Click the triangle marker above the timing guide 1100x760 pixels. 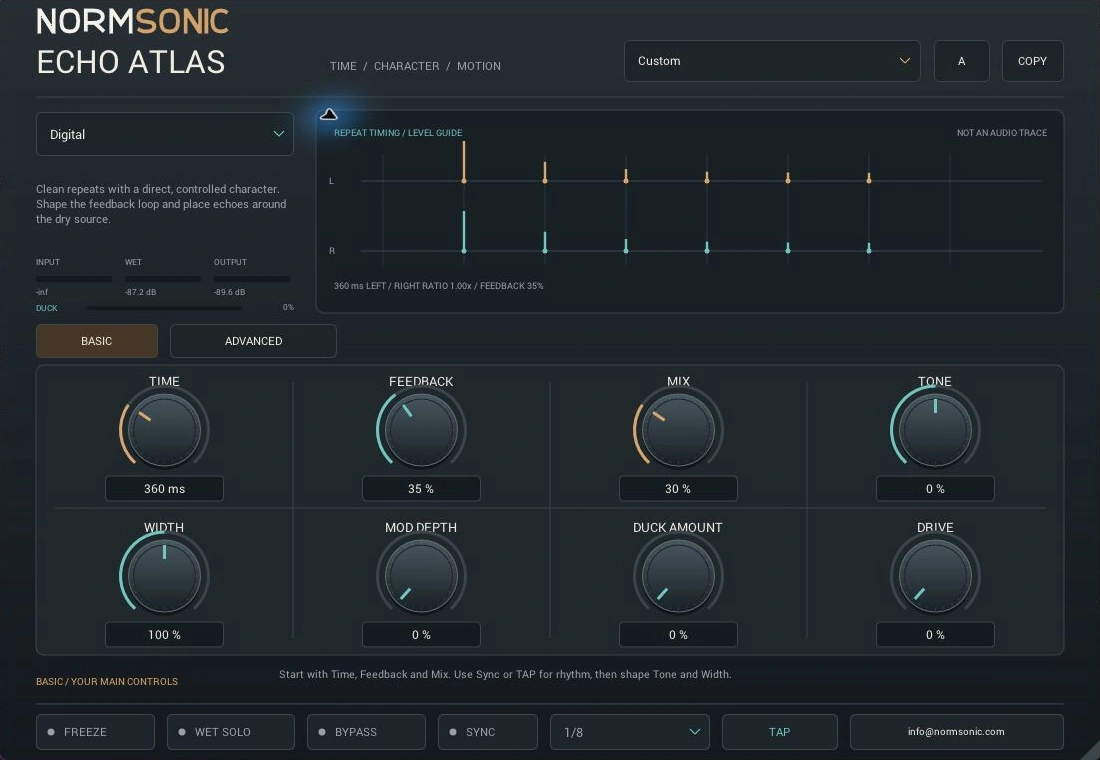coord(328,114)
